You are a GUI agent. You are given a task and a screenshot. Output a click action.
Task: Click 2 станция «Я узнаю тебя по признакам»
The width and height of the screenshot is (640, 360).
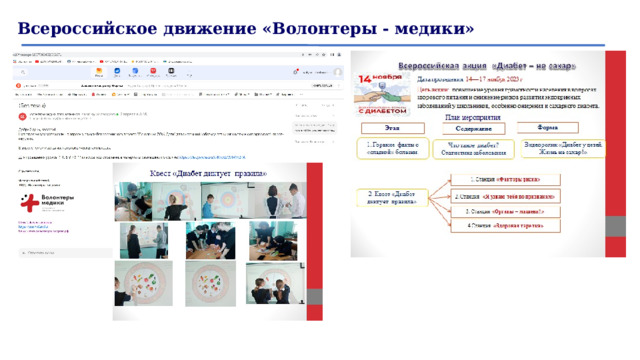click(x=505, y=196)
